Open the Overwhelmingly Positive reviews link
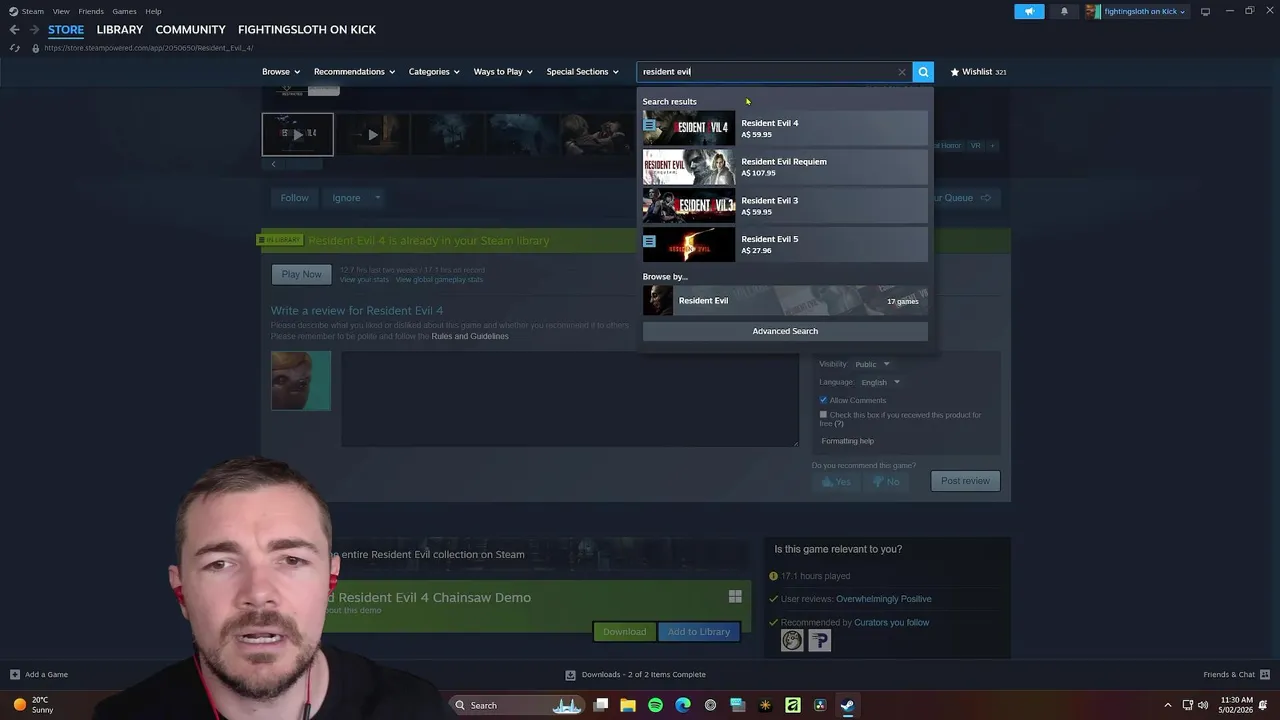This screenshot has height=720, width=1280. (x=883, y=599)
